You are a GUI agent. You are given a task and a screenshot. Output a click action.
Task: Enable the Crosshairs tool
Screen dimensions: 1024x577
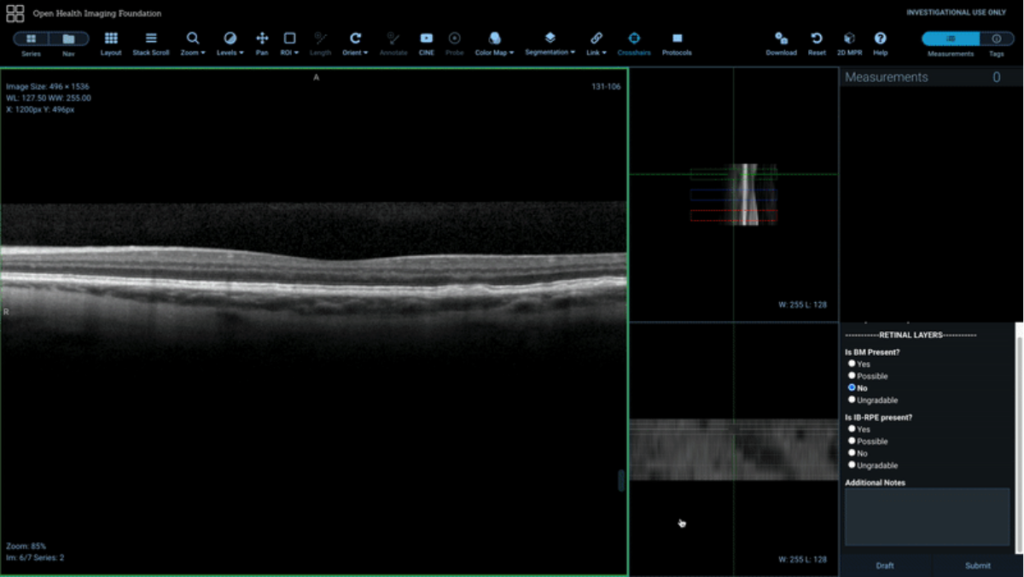tap(634, 40)
